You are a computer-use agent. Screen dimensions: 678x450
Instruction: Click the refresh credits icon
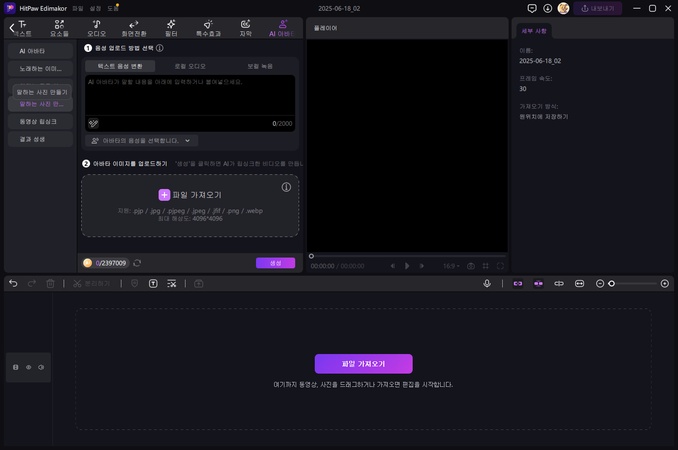137,263
